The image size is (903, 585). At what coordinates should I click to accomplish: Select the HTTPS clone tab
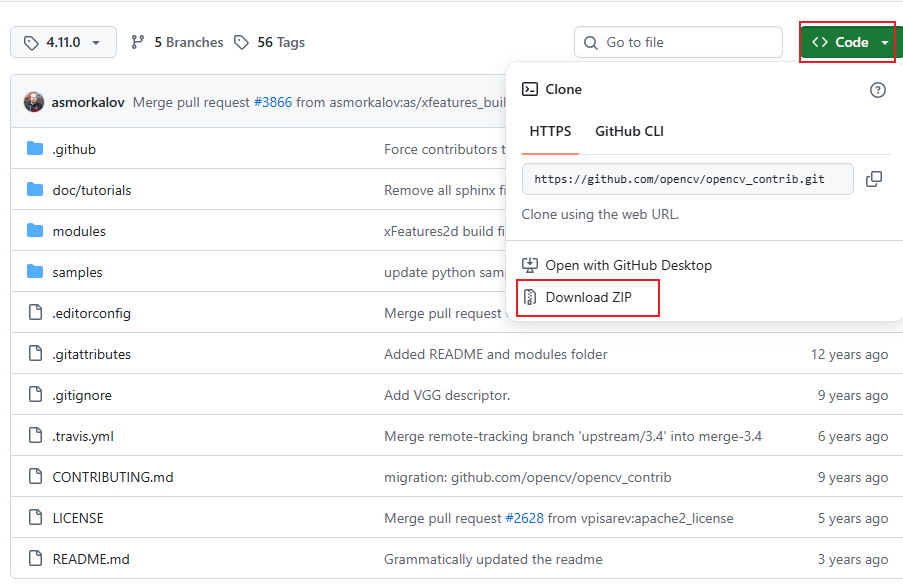pyautogui.click(x=549, y=130)
